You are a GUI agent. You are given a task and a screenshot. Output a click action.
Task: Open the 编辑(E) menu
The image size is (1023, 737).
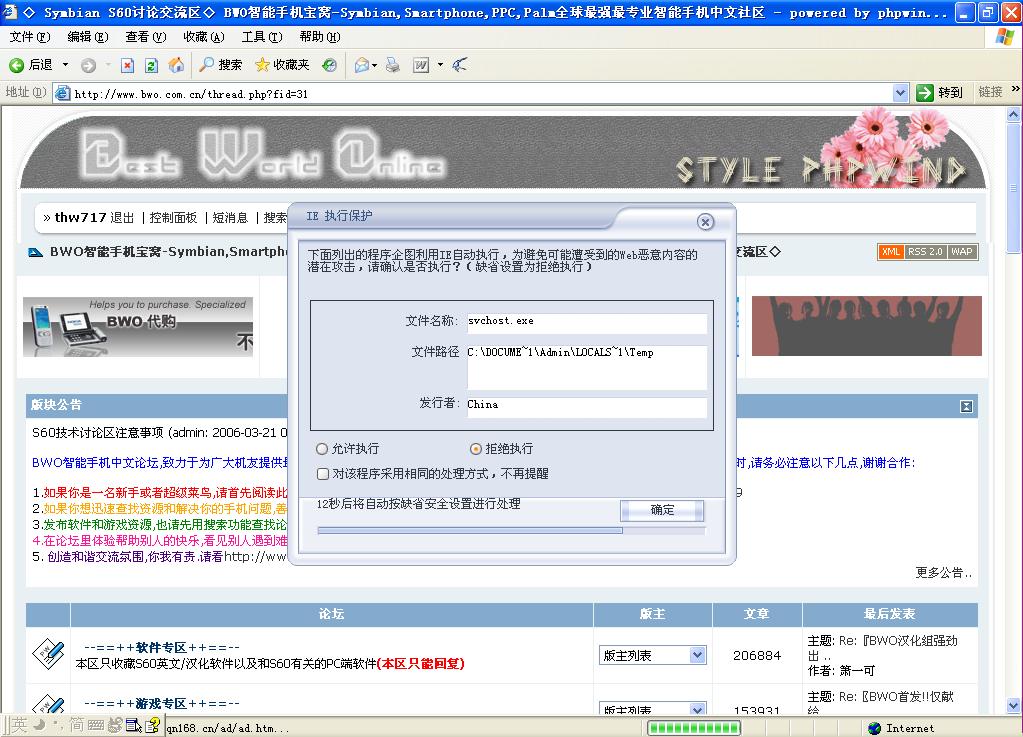tap(88, 37)
